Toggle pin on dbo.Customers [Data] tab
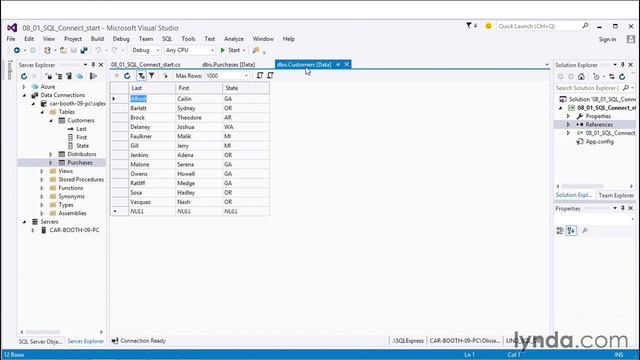The image size is (640, 360). (x=338, y=64)
